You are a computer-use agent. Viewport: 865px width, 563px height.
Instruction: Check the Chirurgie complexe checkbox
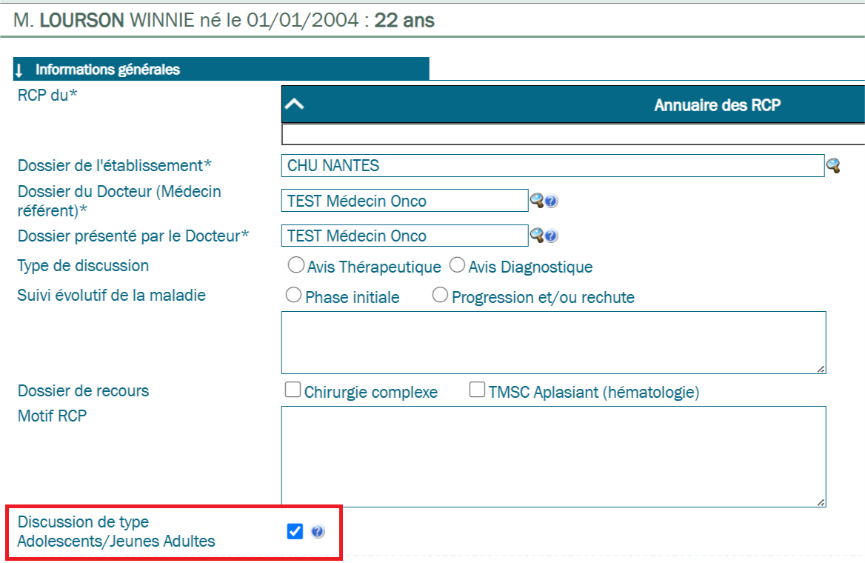click(293, 391)
